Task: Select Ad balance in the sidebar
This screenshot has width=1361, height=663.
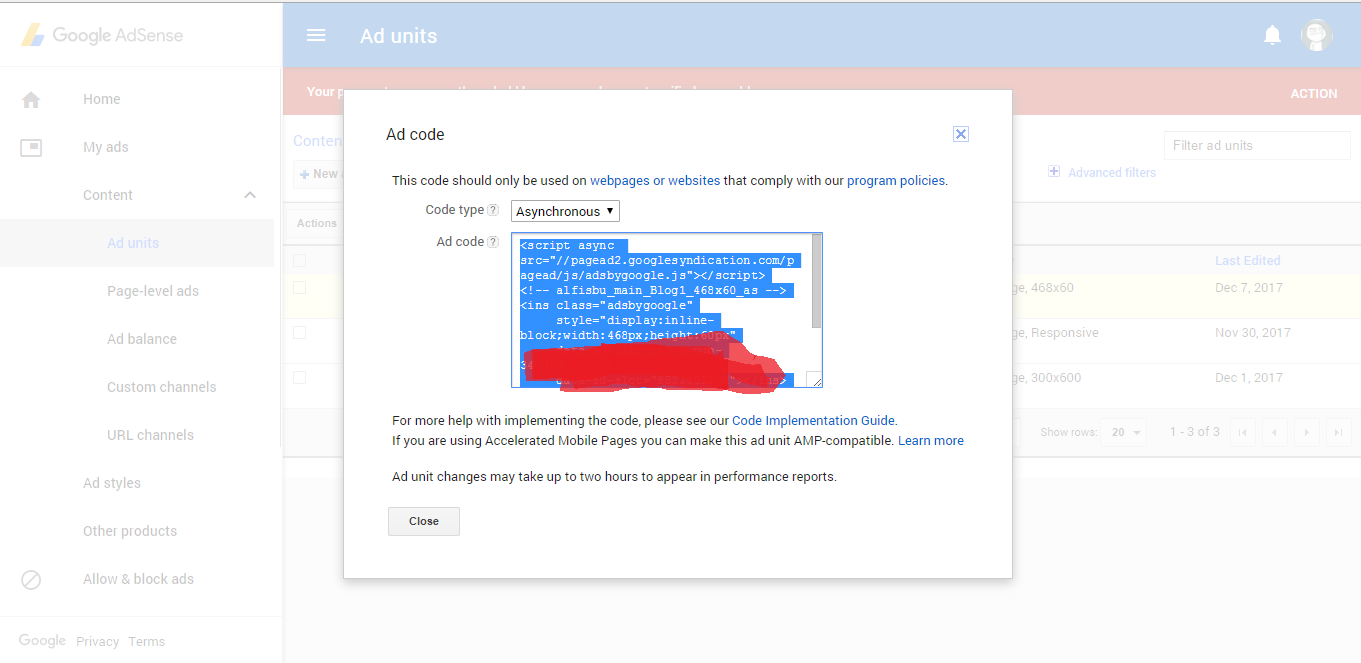Action: [142, 339]
